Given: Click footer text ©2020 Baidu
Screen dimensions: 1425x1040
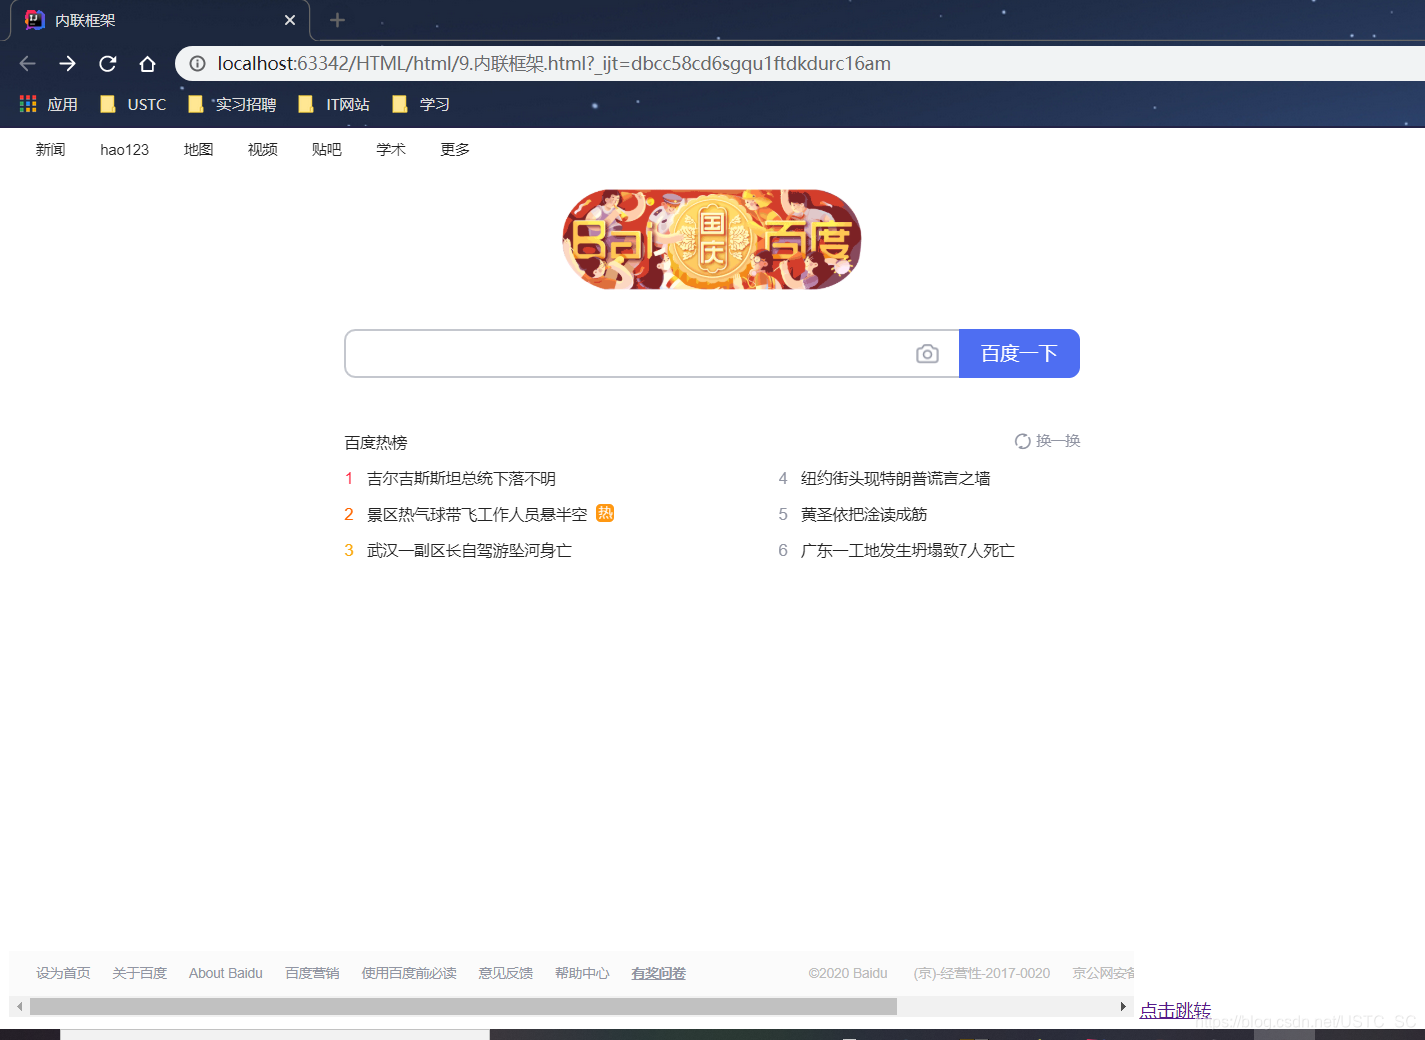Looking at the screenshot, I should click(848, 973).
